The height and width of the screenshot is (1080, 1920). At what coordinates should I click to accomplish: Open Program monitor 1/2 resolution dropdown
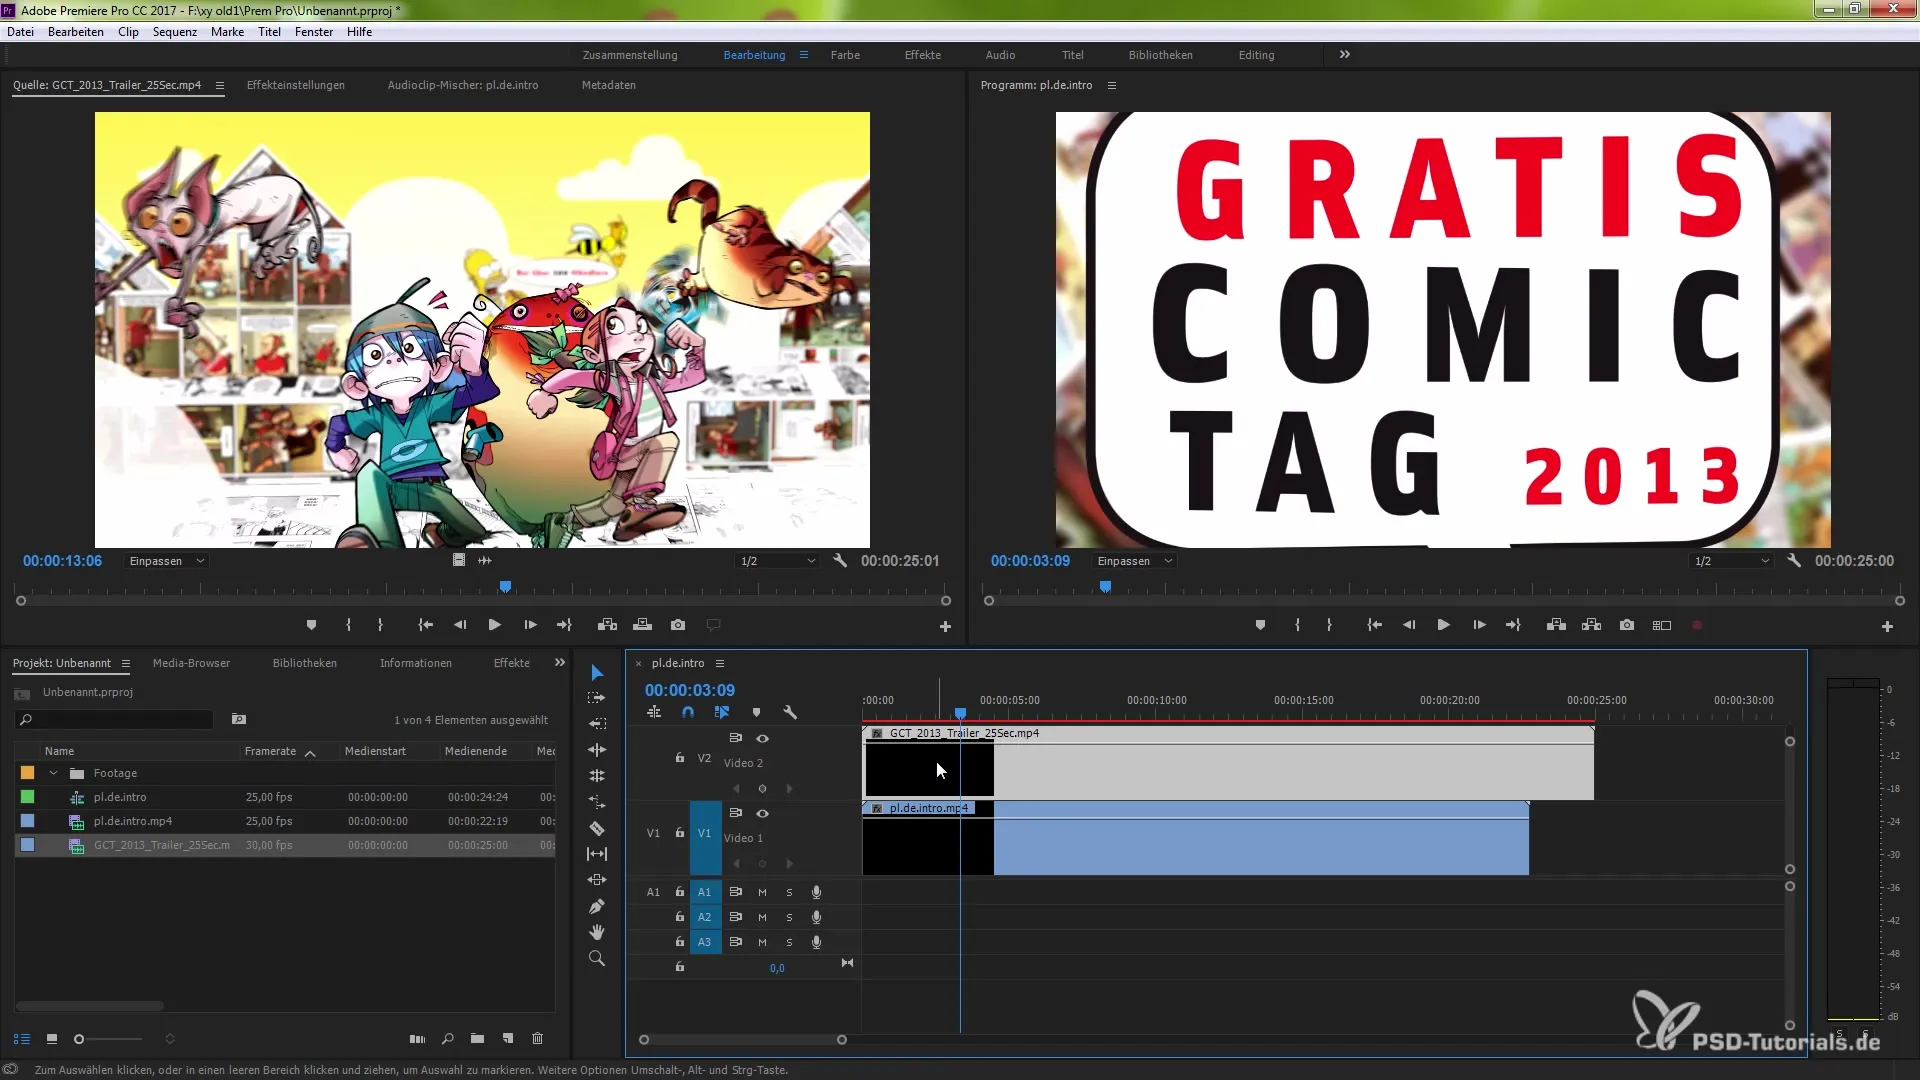pos(1732,561)
